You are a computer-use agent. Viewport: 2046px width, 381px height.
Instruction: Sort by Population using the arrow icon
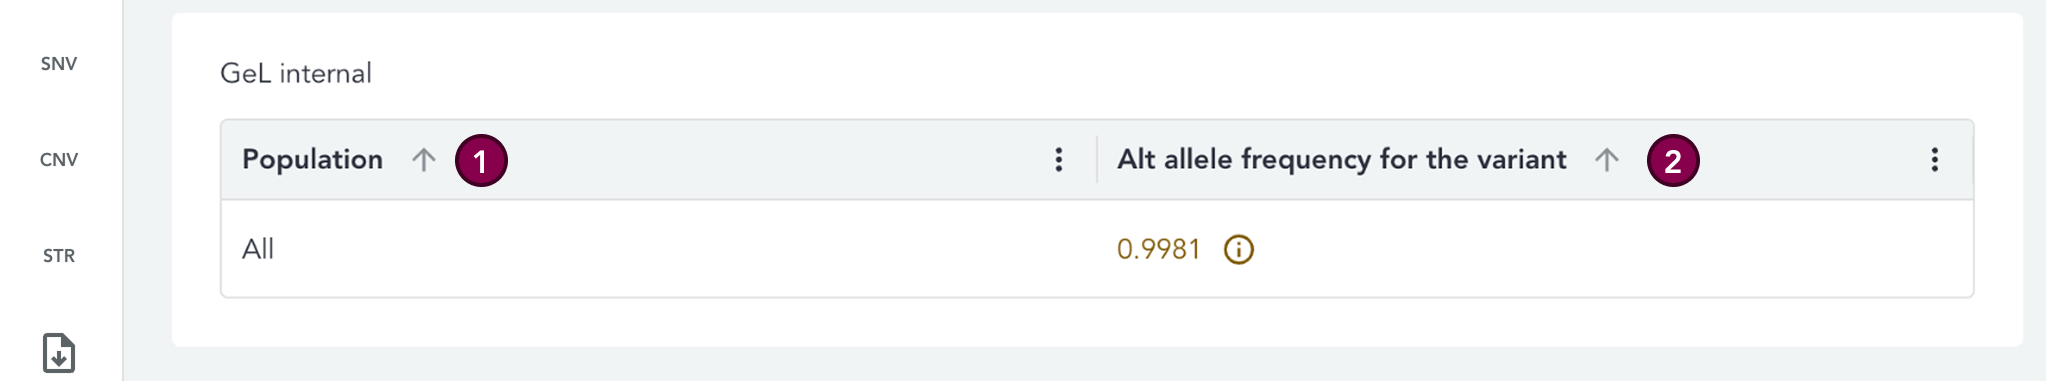click(x=424, y=160)
